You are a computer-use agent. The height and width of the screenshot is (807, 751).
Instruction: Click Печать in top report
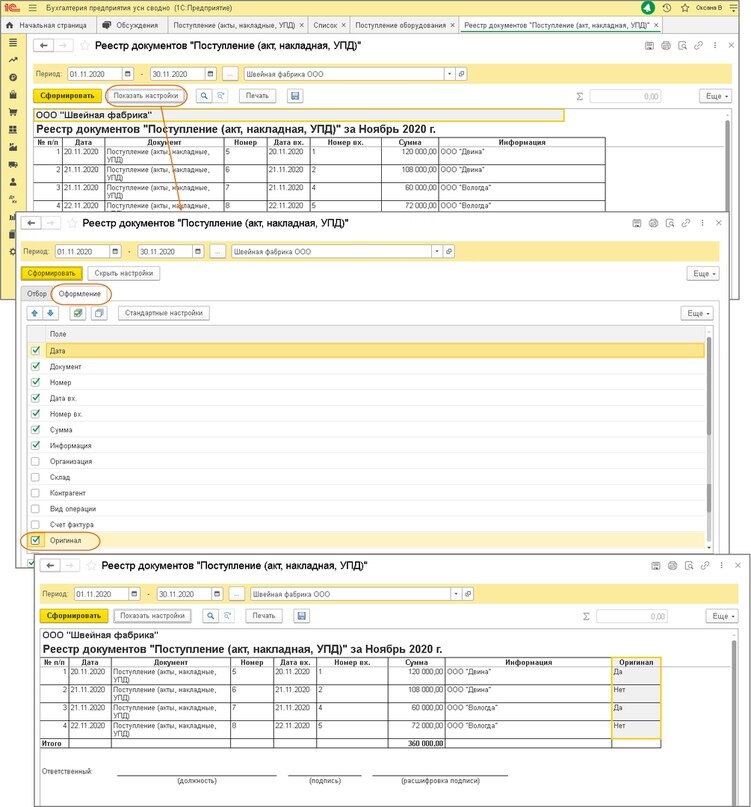[257, 96]
